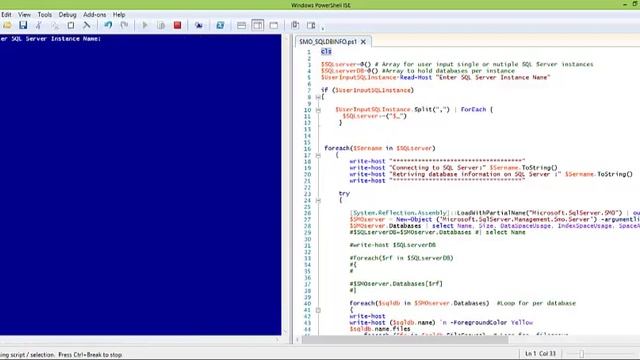Click the 'try' keyword on line 23
Viewport: 640px width, 360px height.
(x=344, y=193)
